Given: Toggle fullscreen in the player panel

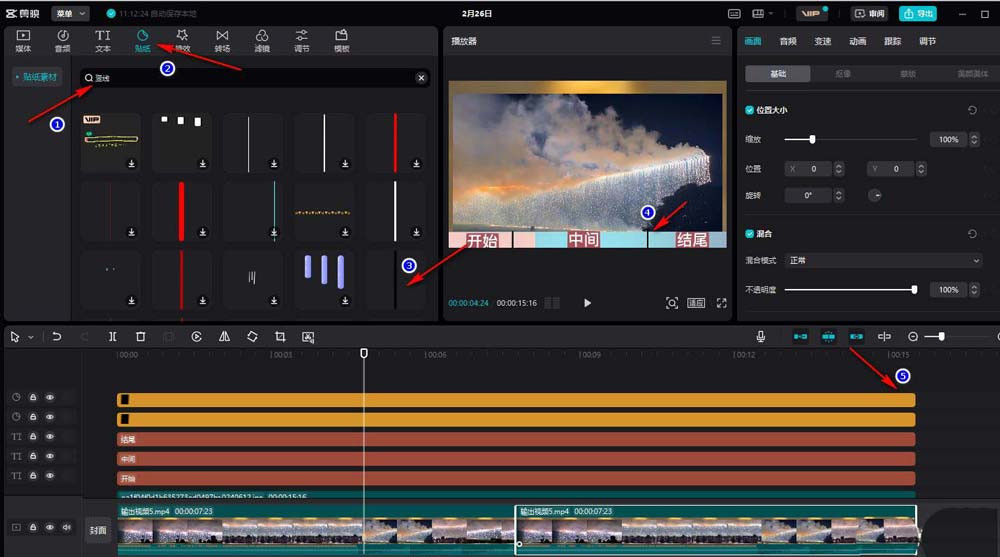Looking at the screenshot, I should pos(722,303).
